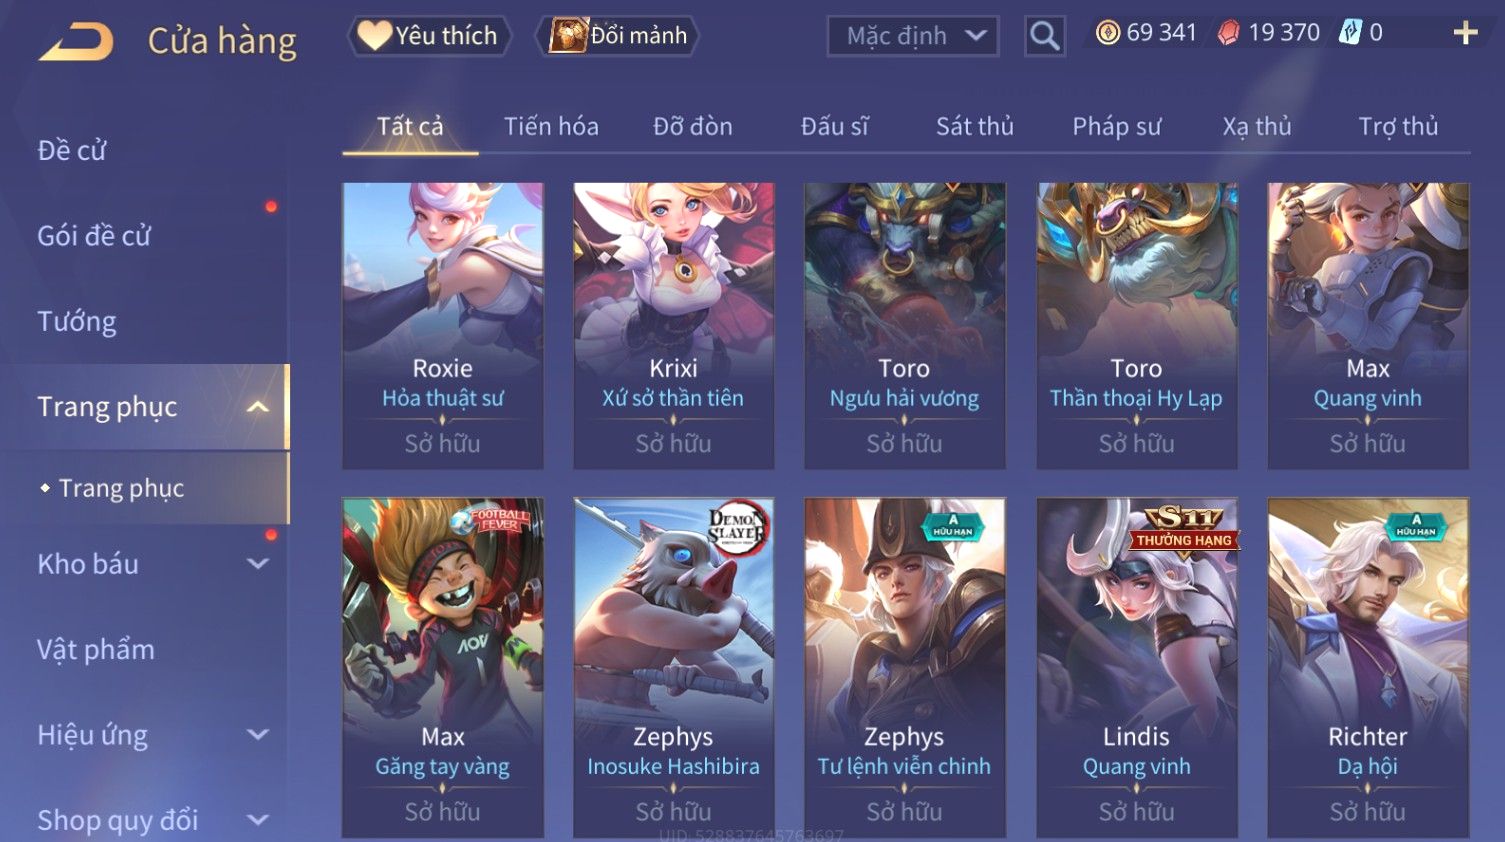Screen dimensions: 1505x842
Task: Switch to the Pháp sư tab
Action: [1116, 126]
